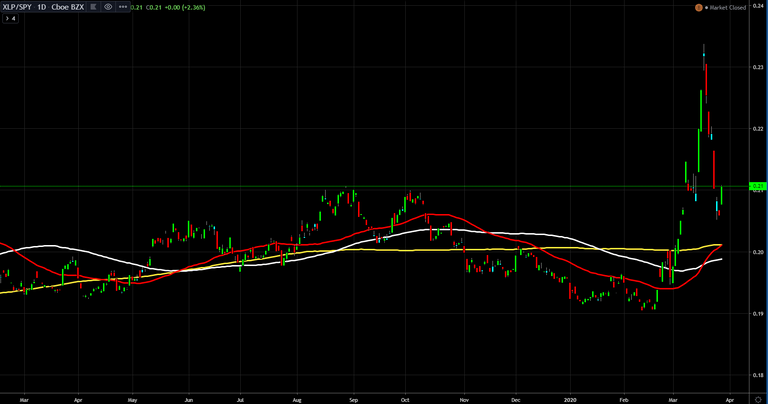Click the 0.19 price axis label
The image size is (768, 404).
(758, 314)
